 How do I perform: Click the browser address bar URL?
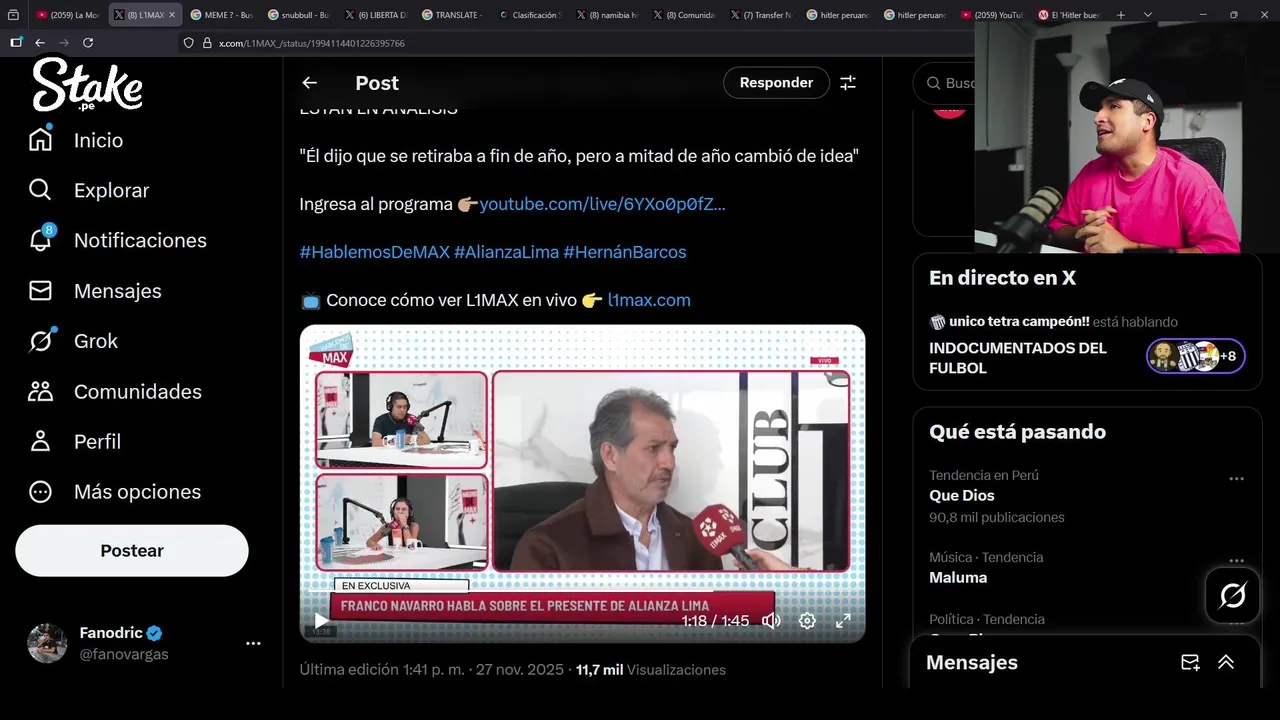click(312, 43)
